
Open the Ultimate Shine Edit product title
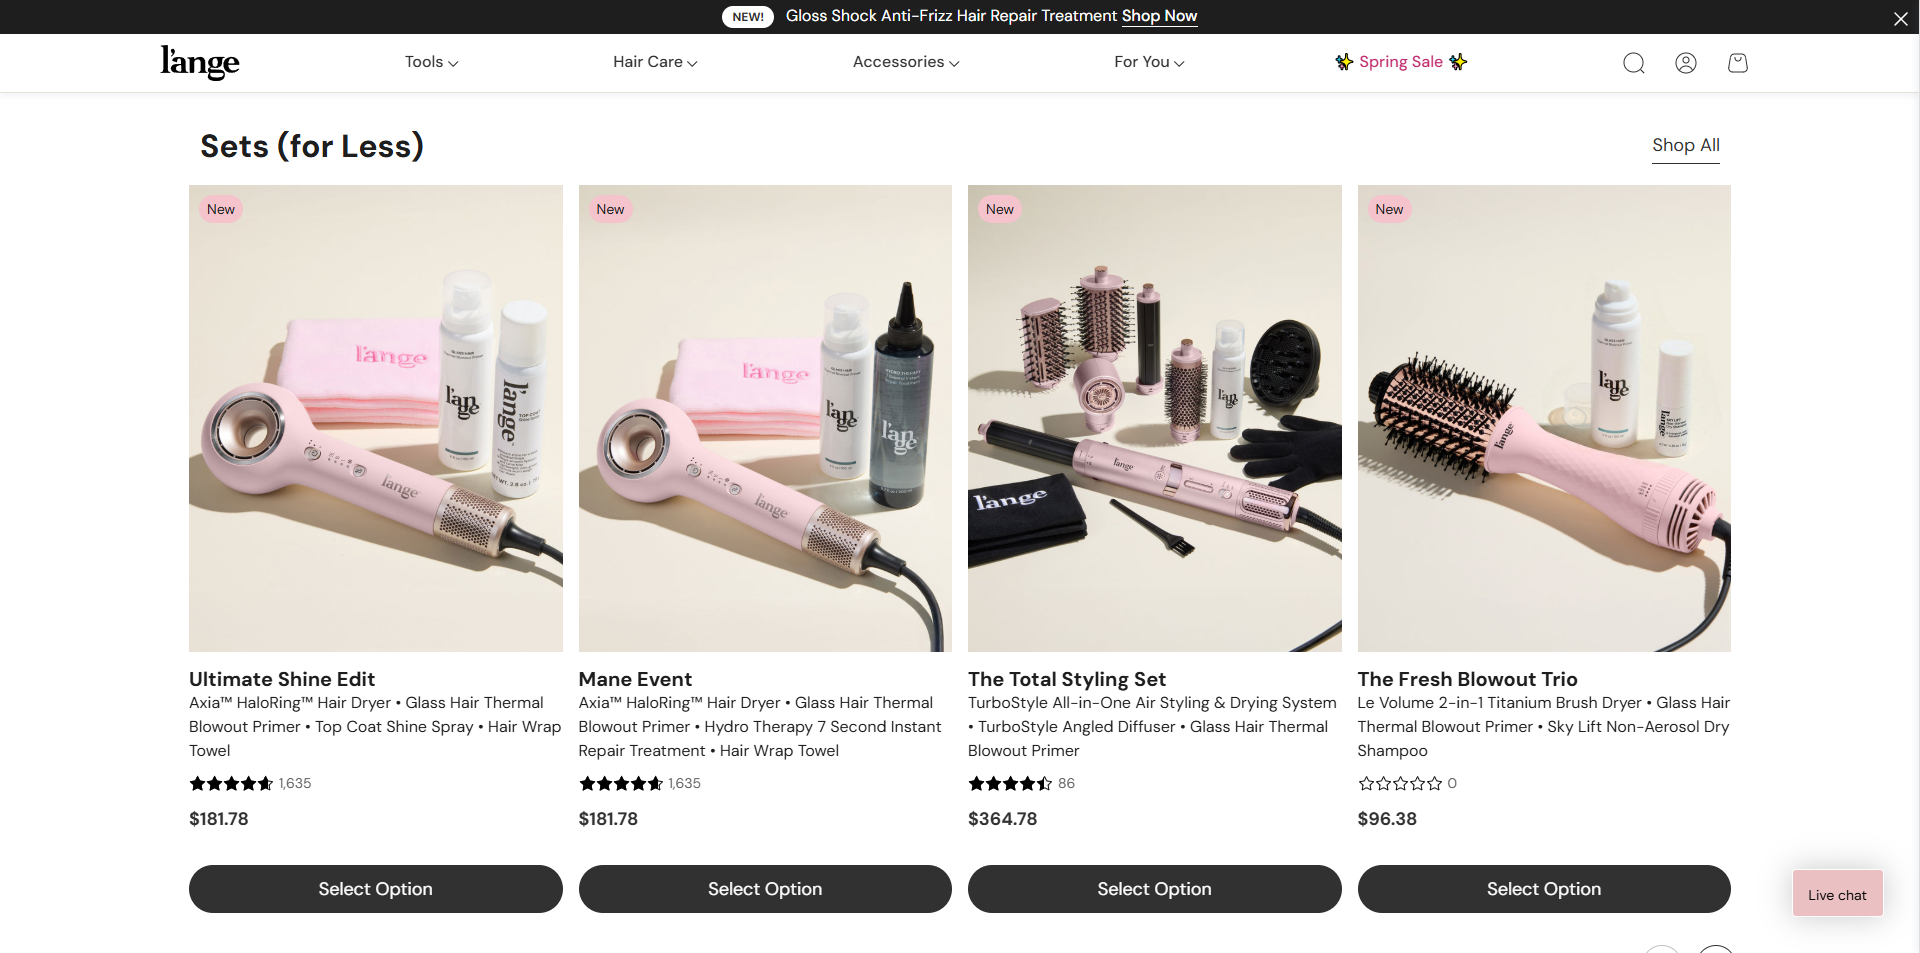[282, 679]
